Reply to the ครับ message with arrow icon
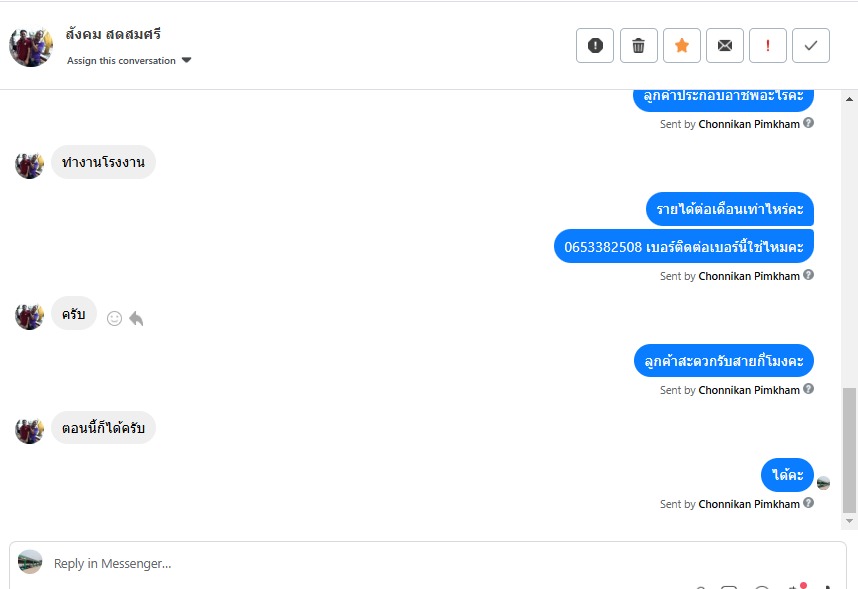Screen dimensions: 858x589 136,318
